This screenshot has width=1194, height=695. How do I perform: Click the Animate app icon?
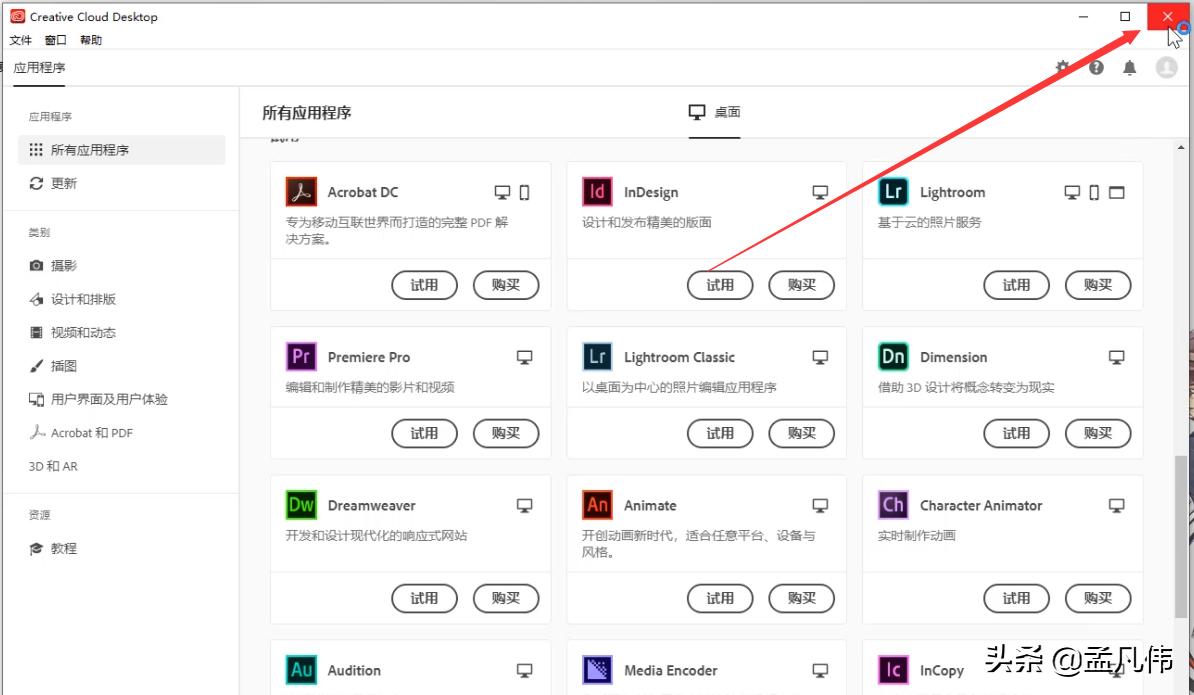point(597,505)
